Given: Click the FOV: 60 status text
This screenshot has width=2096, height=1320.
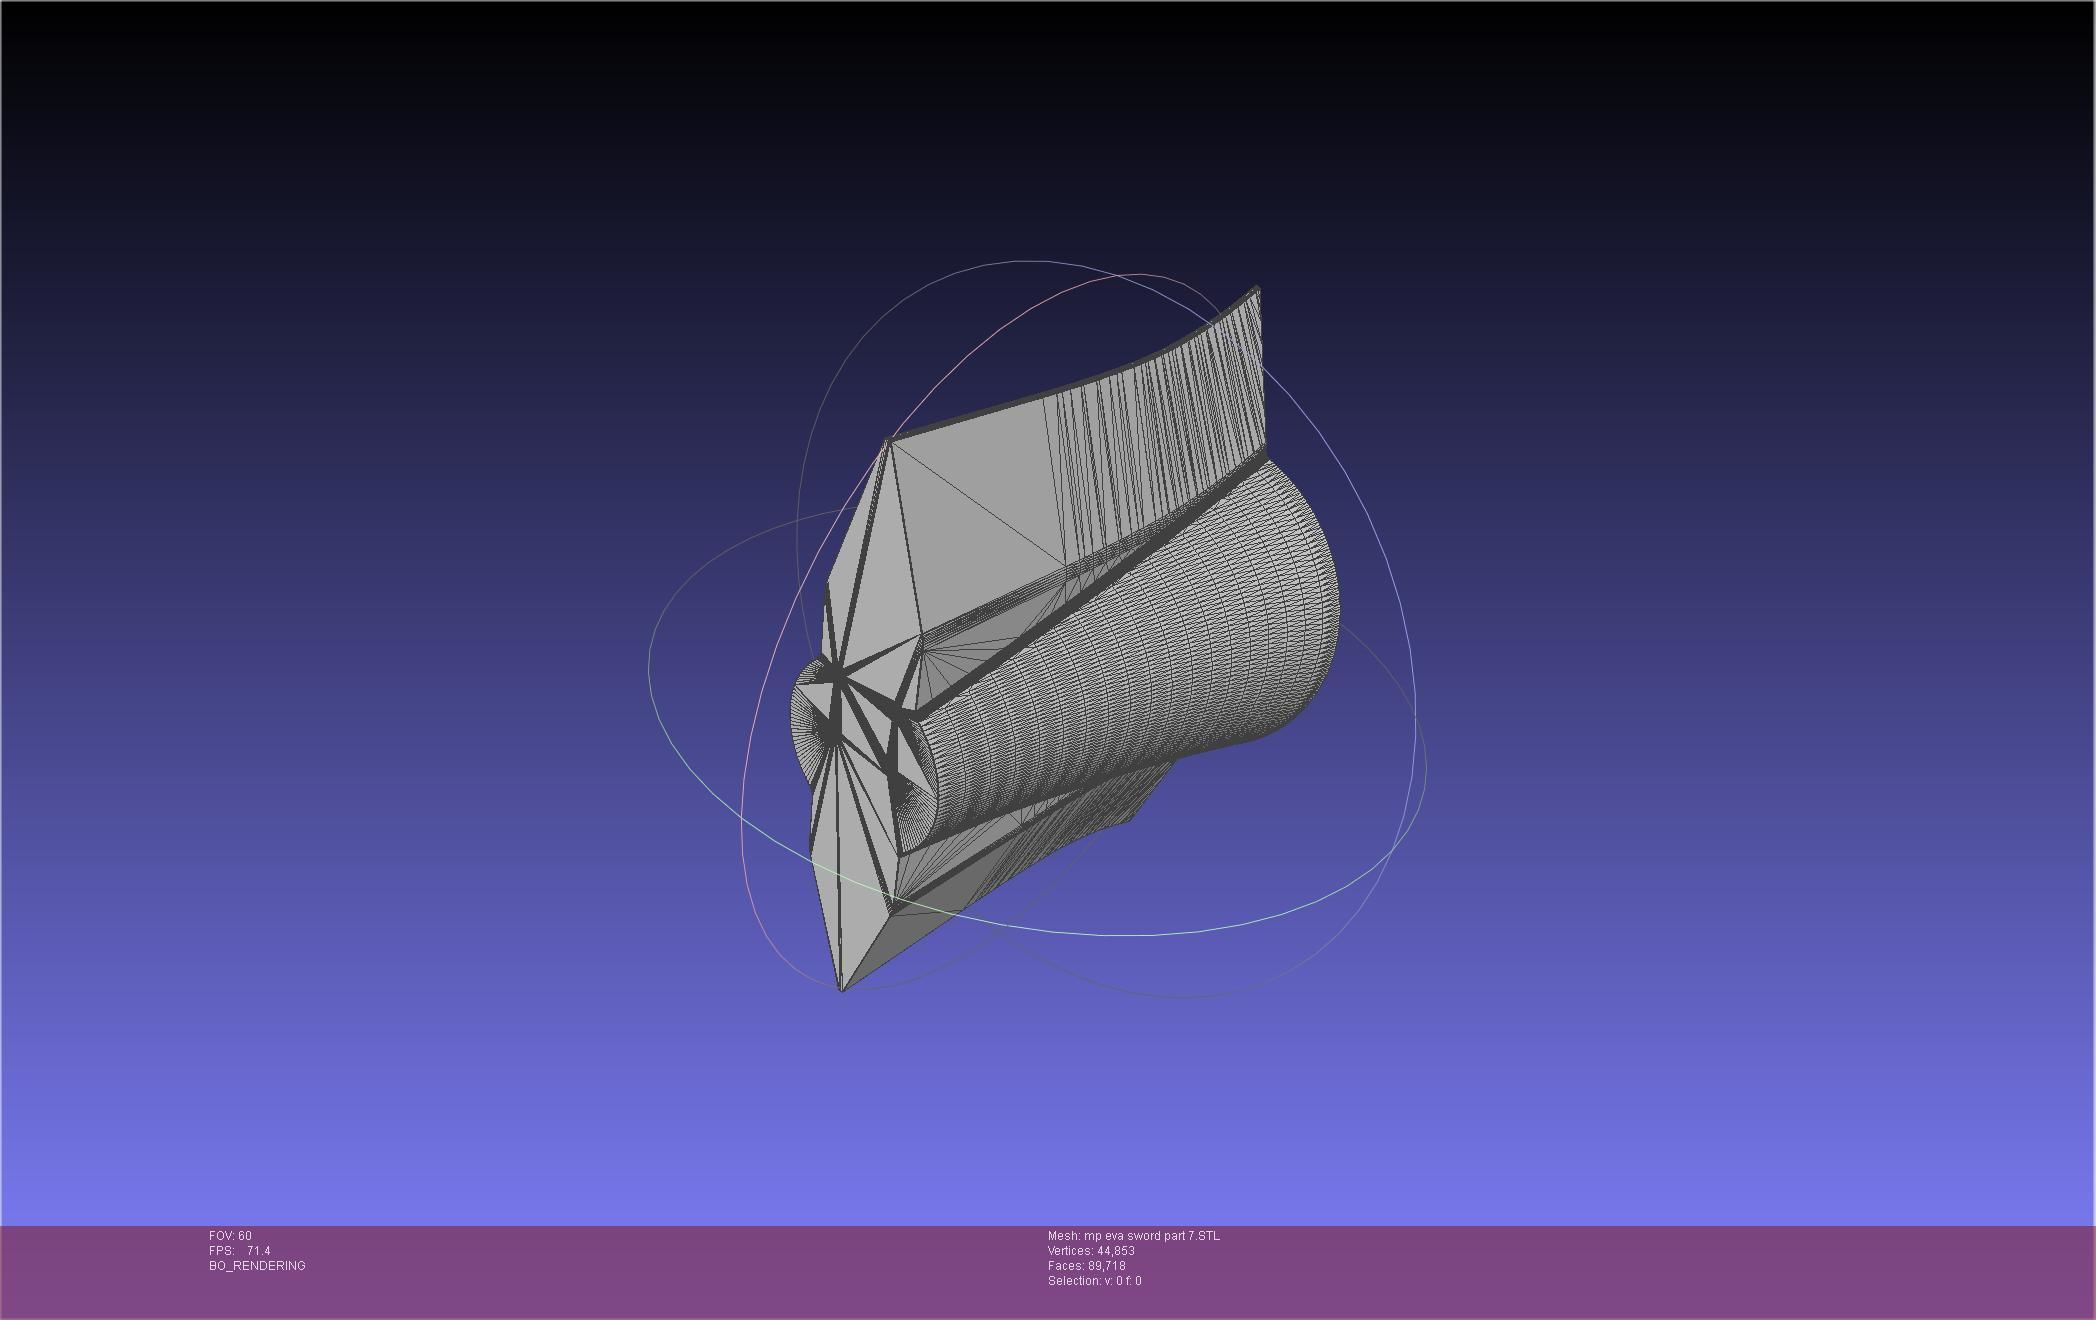Looking at the screenshot, I should (230, 1236).
